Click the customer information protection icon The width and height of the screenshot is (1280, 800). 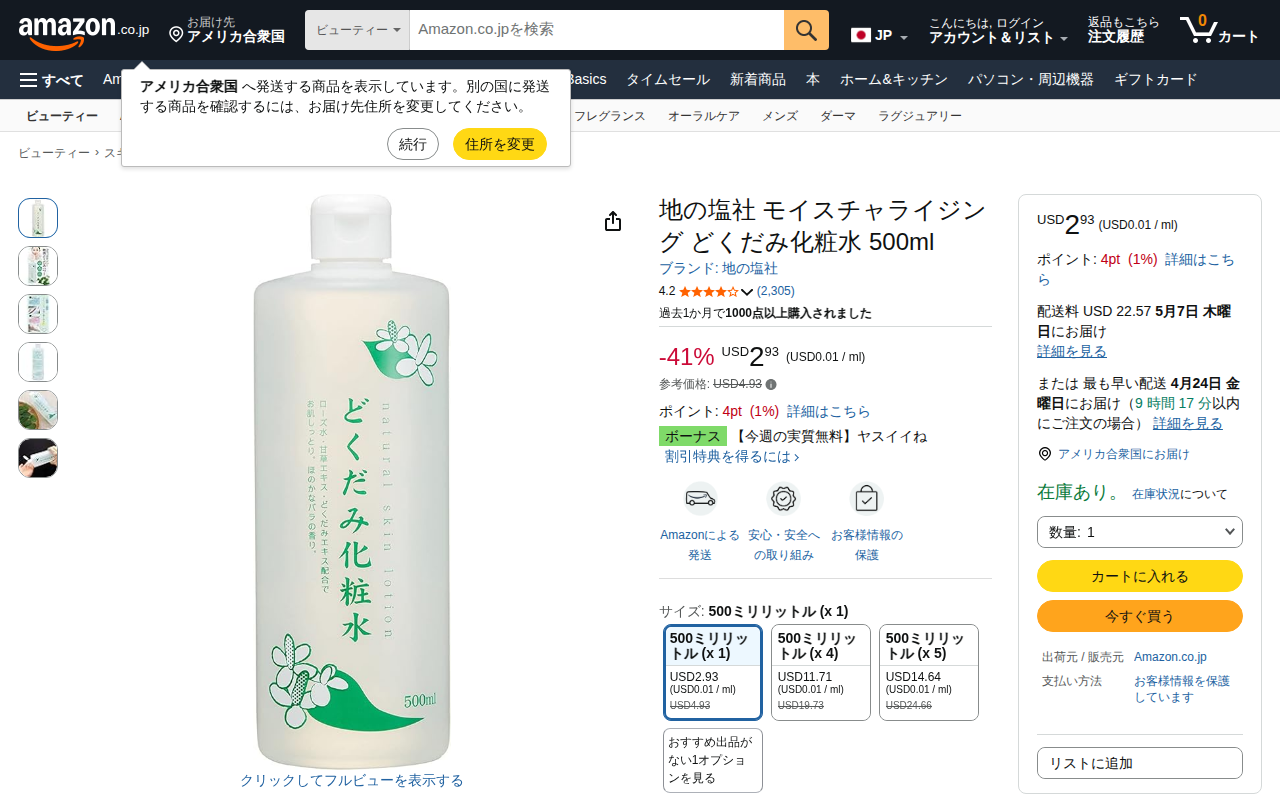point(866,498)
